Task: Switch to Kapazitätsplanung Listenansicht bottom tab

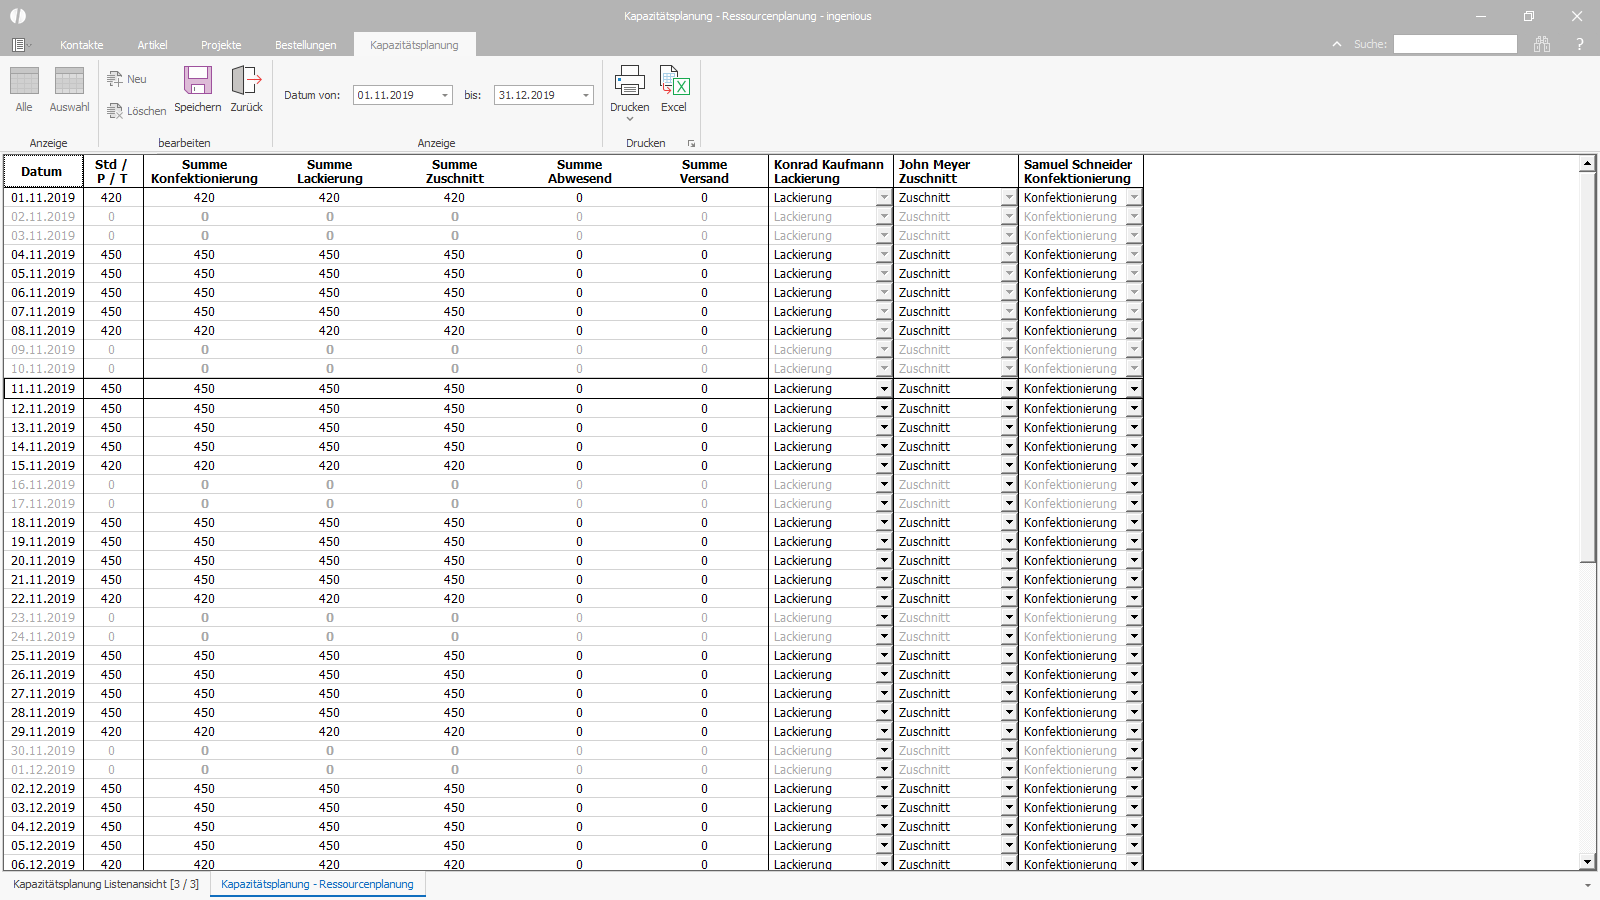Action: pos(106,884)
